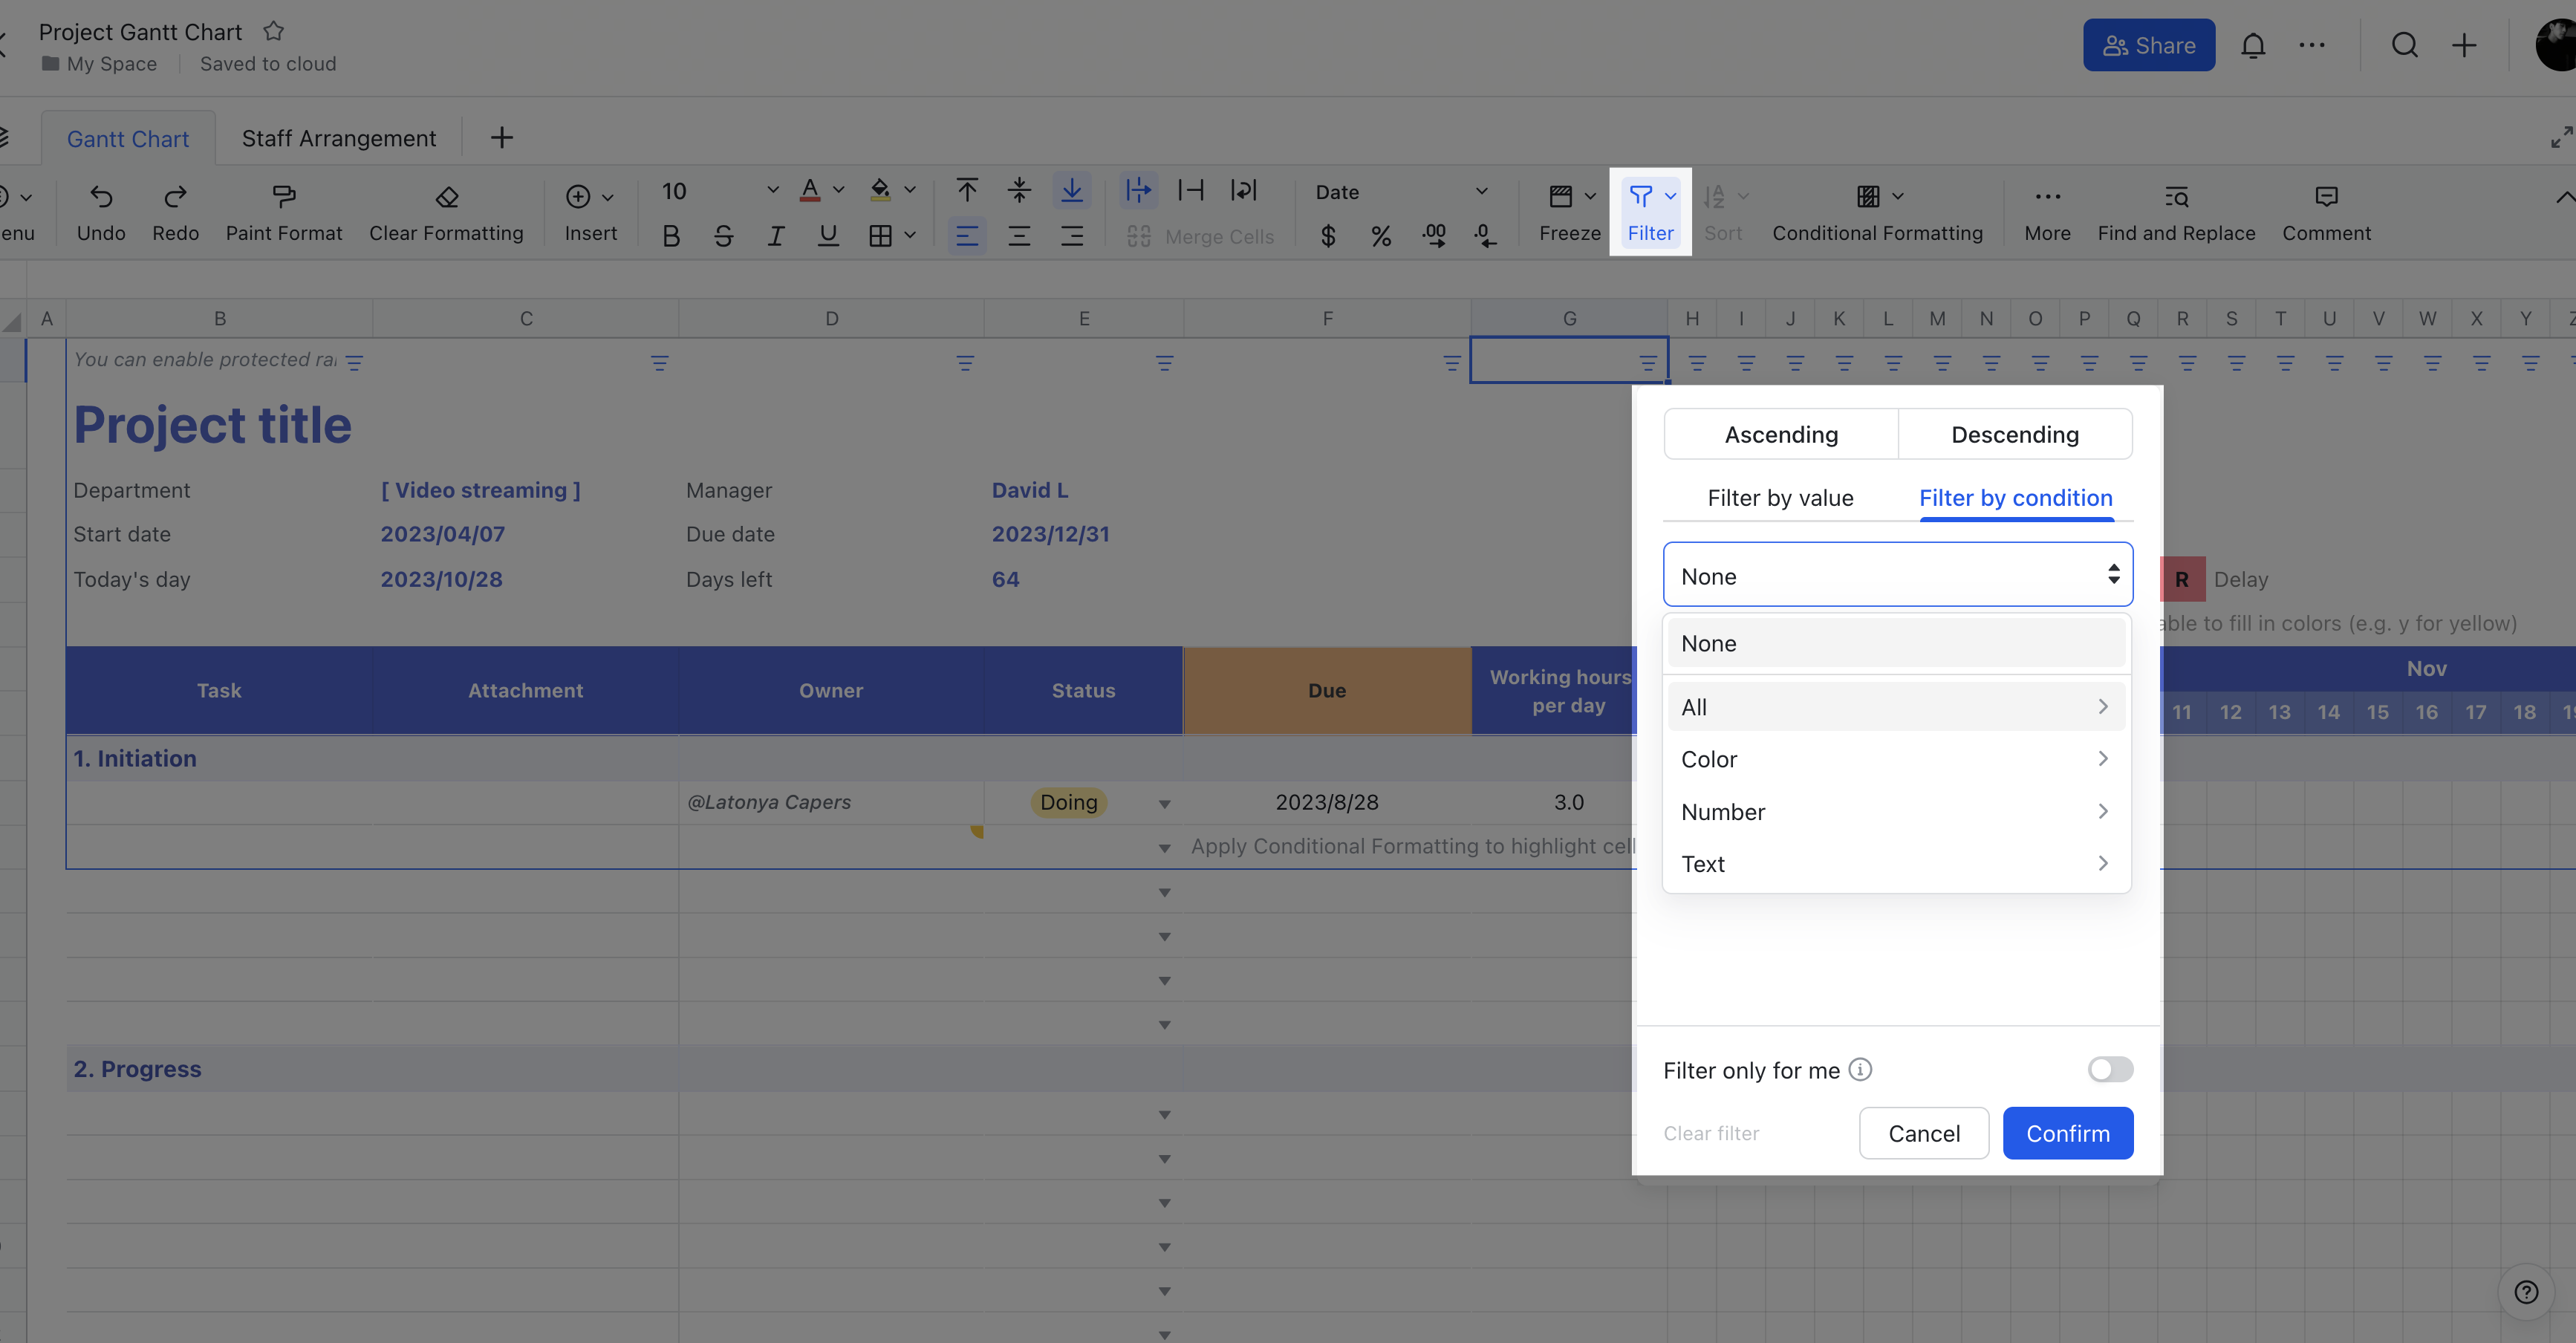The height and width of the screenshot is (1343, 2576).
Task: Click the notifications bell
Action: [x=2254, y=45]
